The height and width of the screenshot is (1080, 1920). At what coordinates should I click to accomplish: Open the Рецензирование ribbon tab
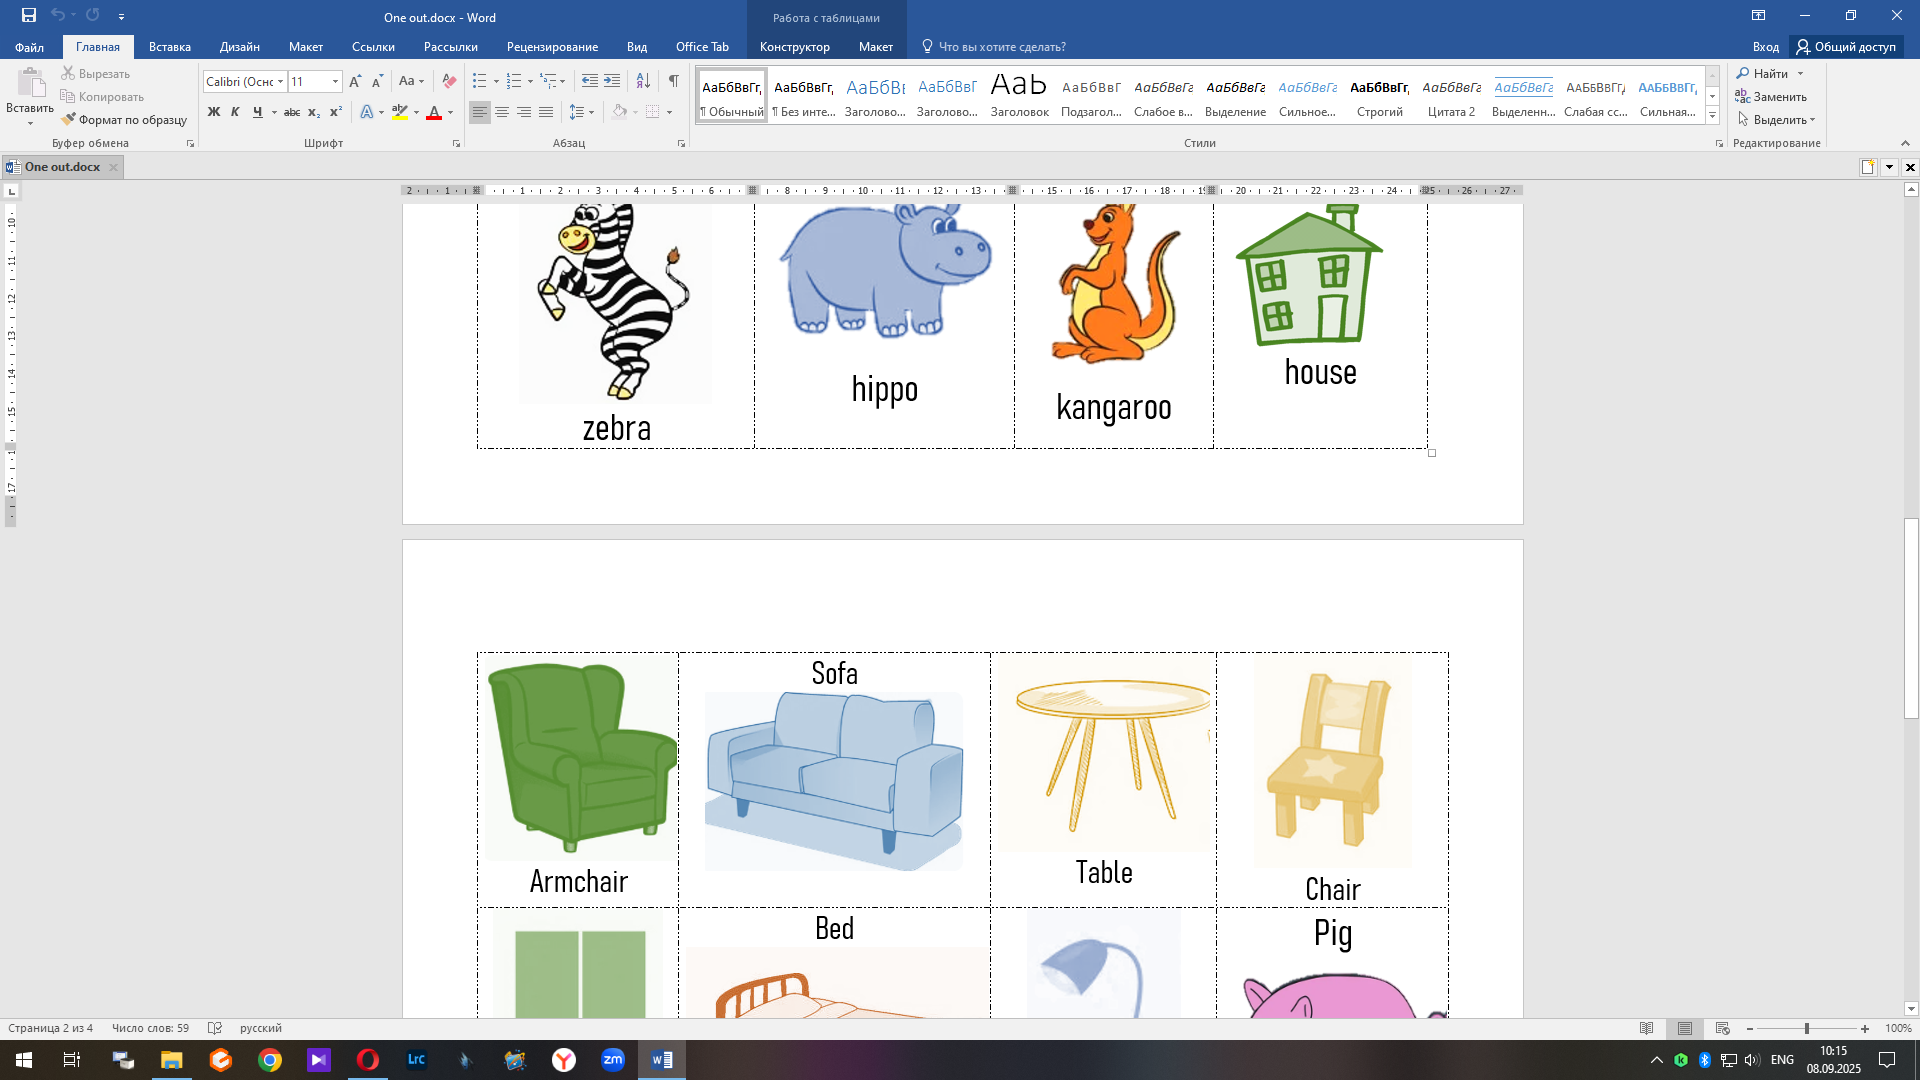pos(552,47)
